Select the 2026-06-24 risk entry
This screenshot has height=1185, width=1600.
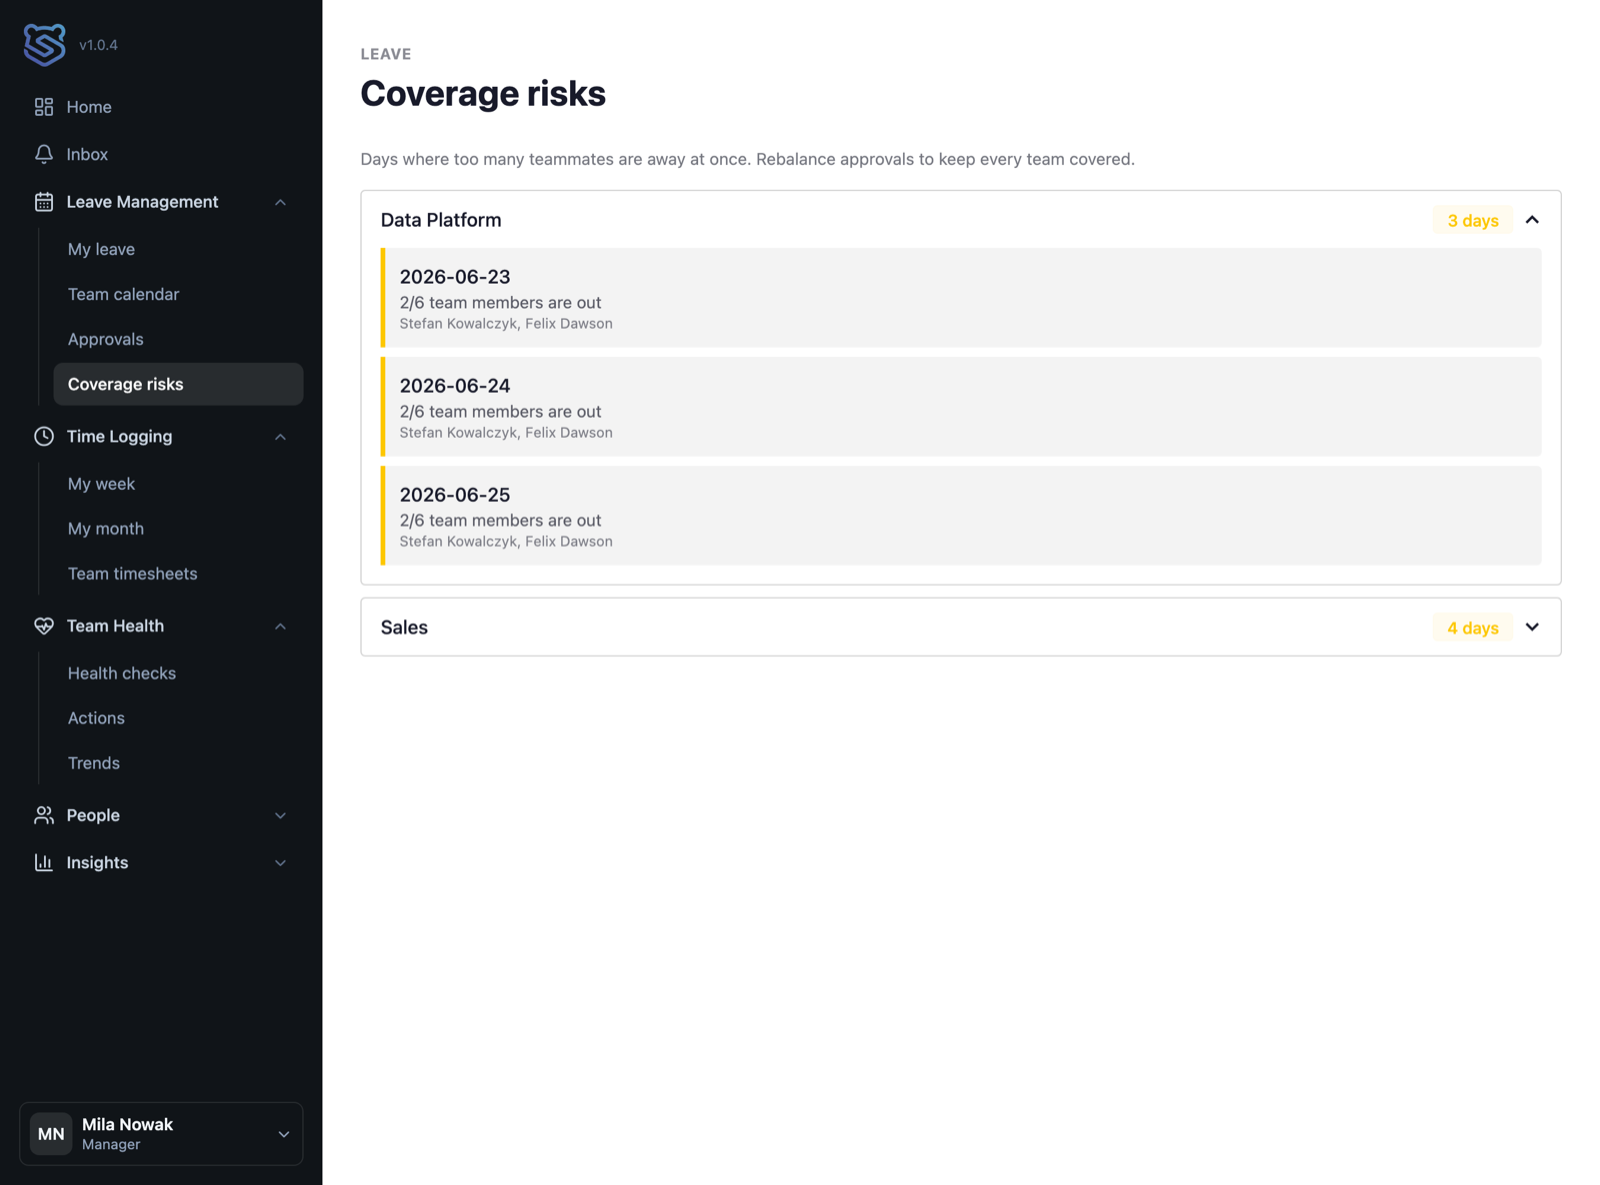961,407
